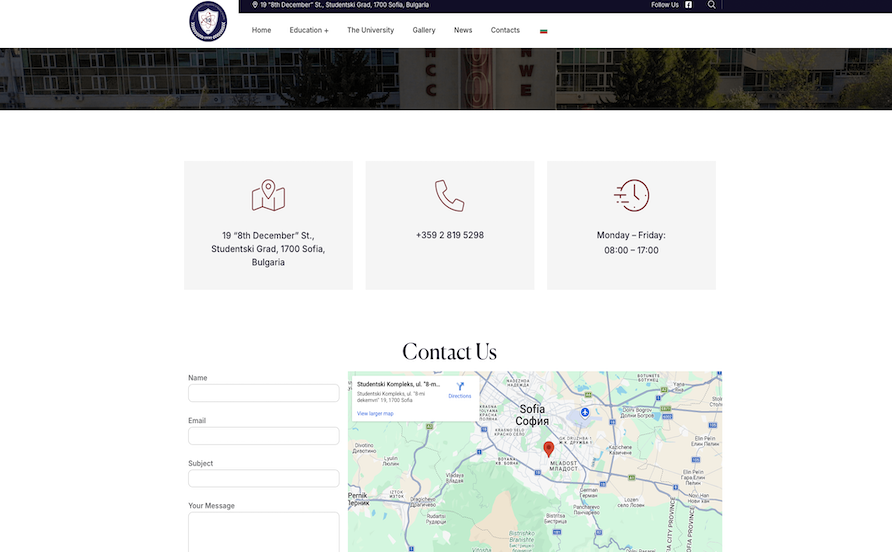Open the Facebook page icon

(x=688, y=5)
